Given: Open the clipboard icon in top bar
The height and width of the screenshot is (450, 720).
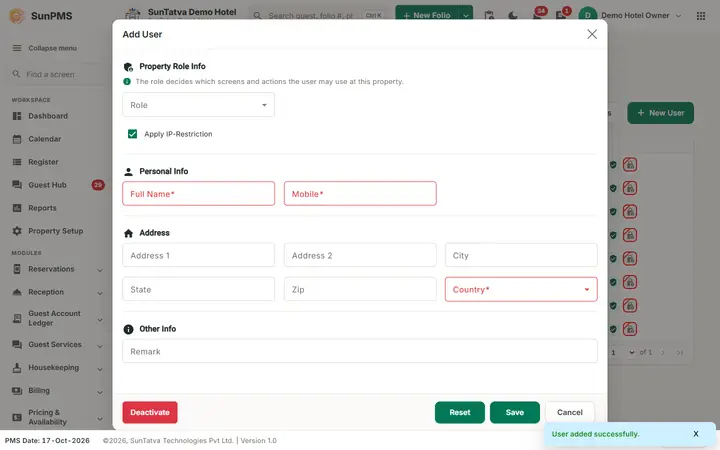Looking at the screenshot, I should point(489,16).
